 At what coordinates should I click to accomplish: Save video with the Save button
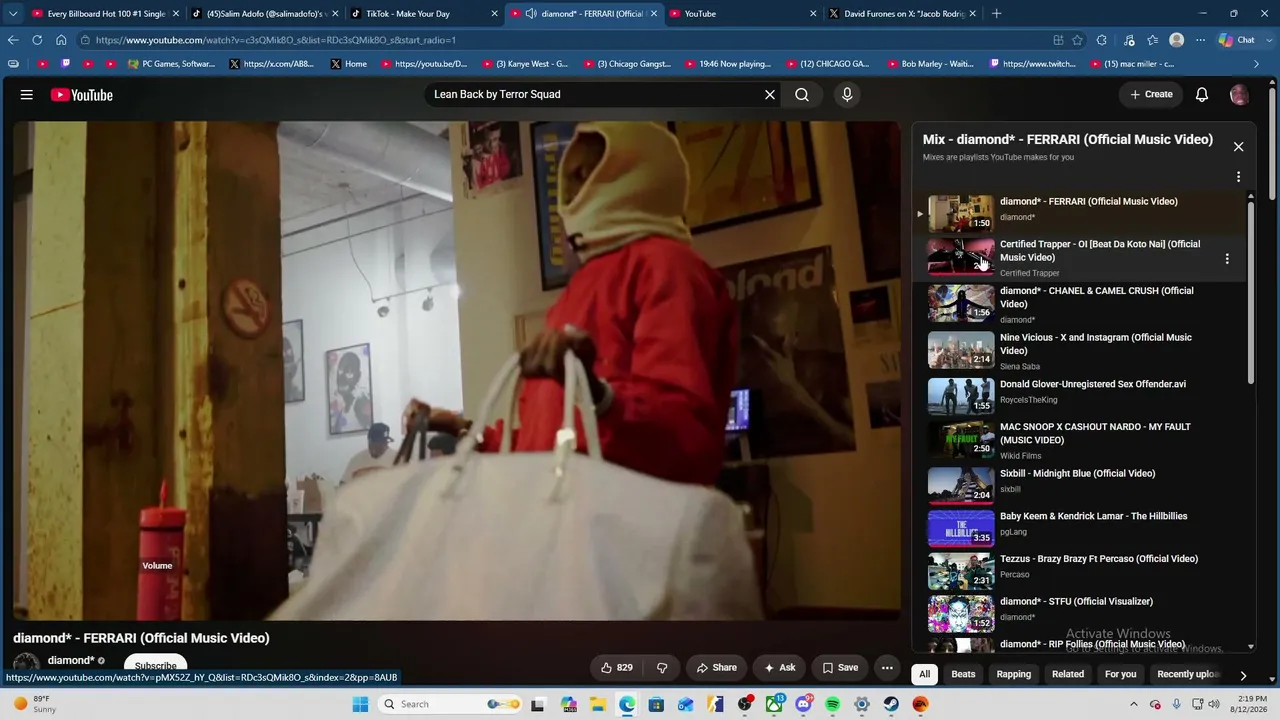pyautogui.click(x=840, y=668)
